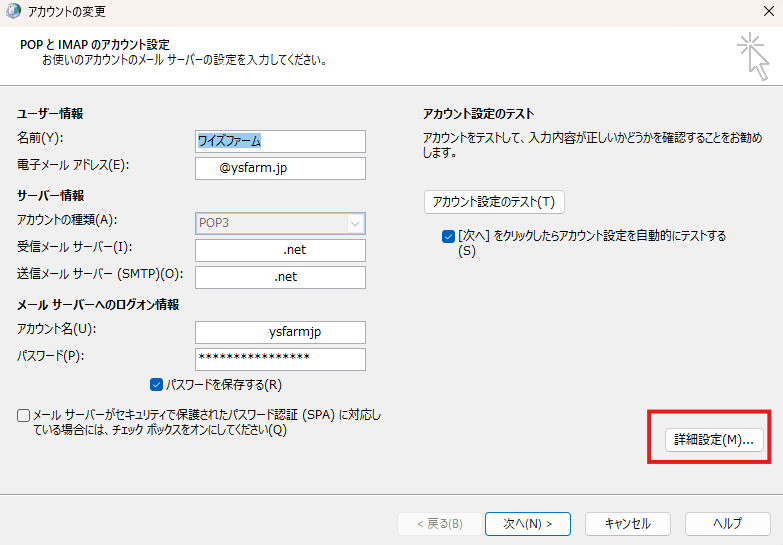Click the cursor wizard icon in header
Viewport: 783px width, 545px height.
coord(751,54)
